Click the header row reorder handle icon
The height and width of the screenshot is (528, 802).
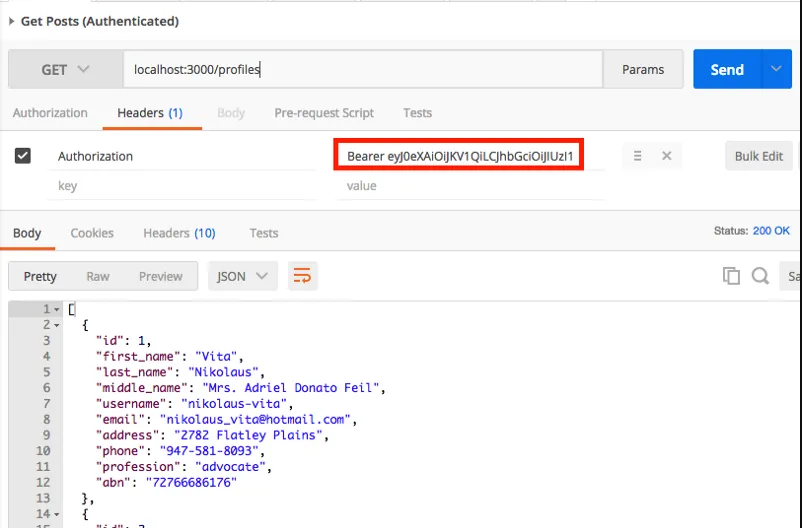[637, 156]
